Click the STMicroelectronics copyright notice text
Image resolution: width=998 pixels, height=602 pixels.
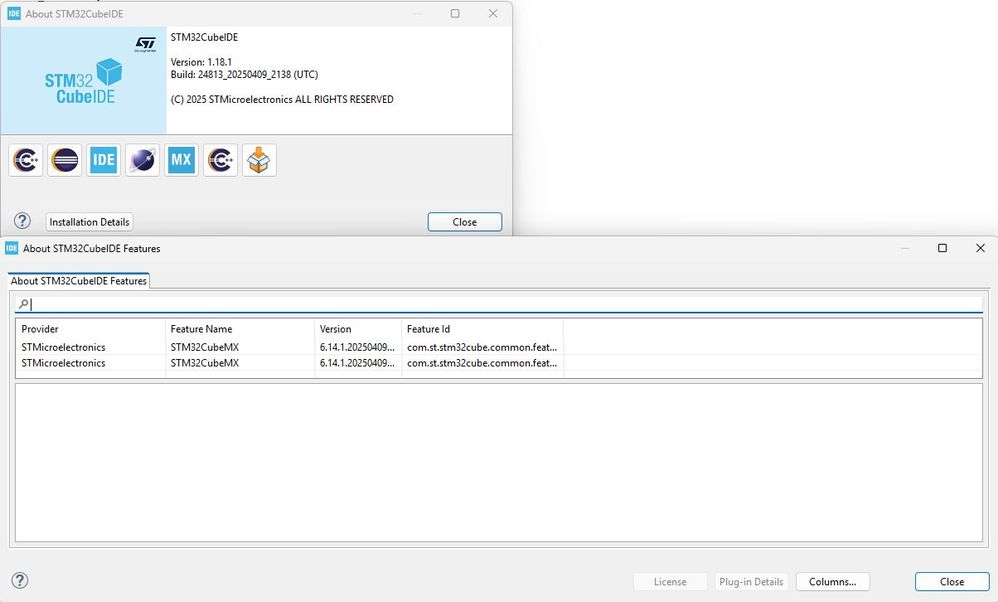(282, 99)
